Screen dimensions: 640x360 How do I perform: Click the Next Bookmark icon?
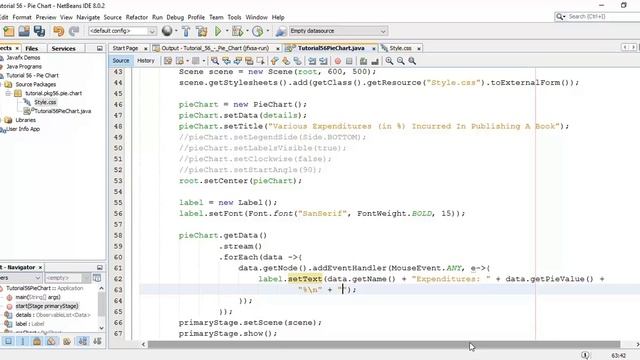[286, 61]
